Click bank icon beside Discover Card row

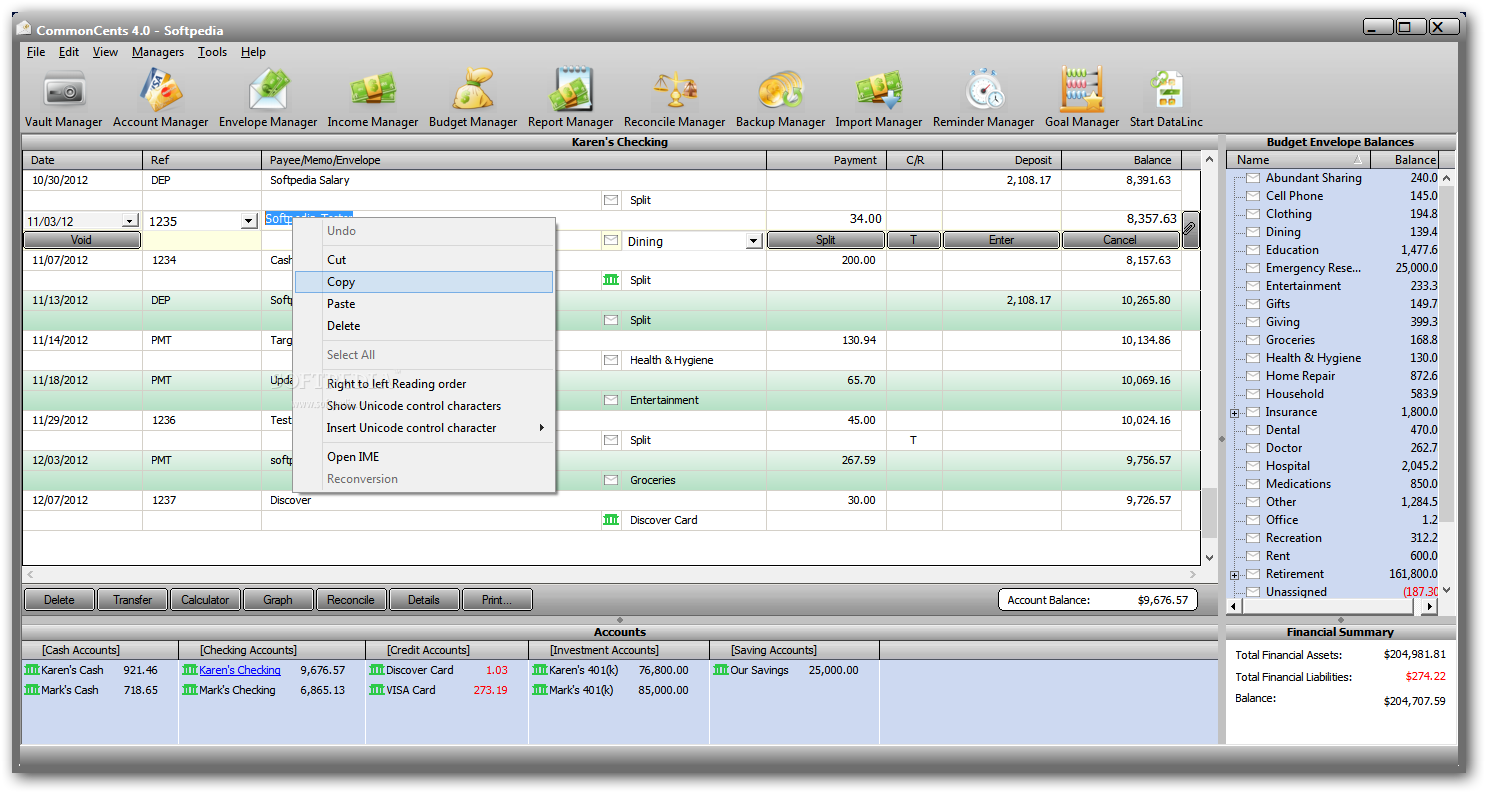click(x=611, y=520)
